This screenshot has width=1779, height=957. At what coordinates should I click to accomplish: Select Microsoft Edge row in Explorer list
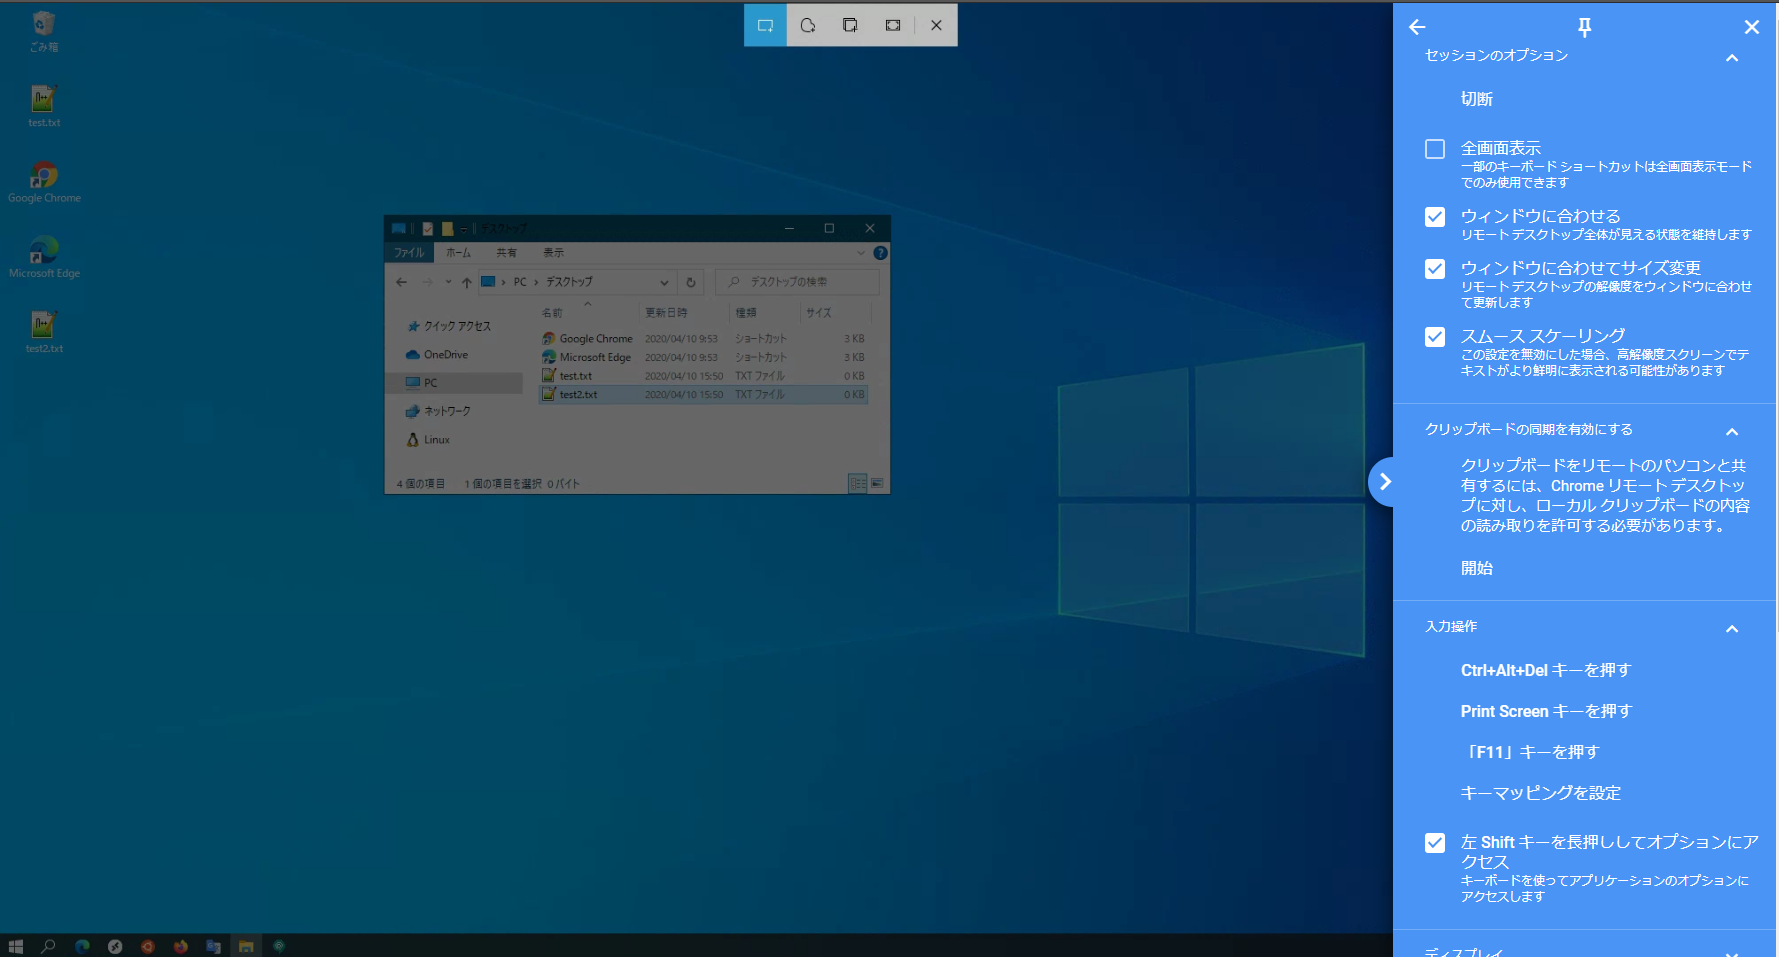click(x=703, y=357)
